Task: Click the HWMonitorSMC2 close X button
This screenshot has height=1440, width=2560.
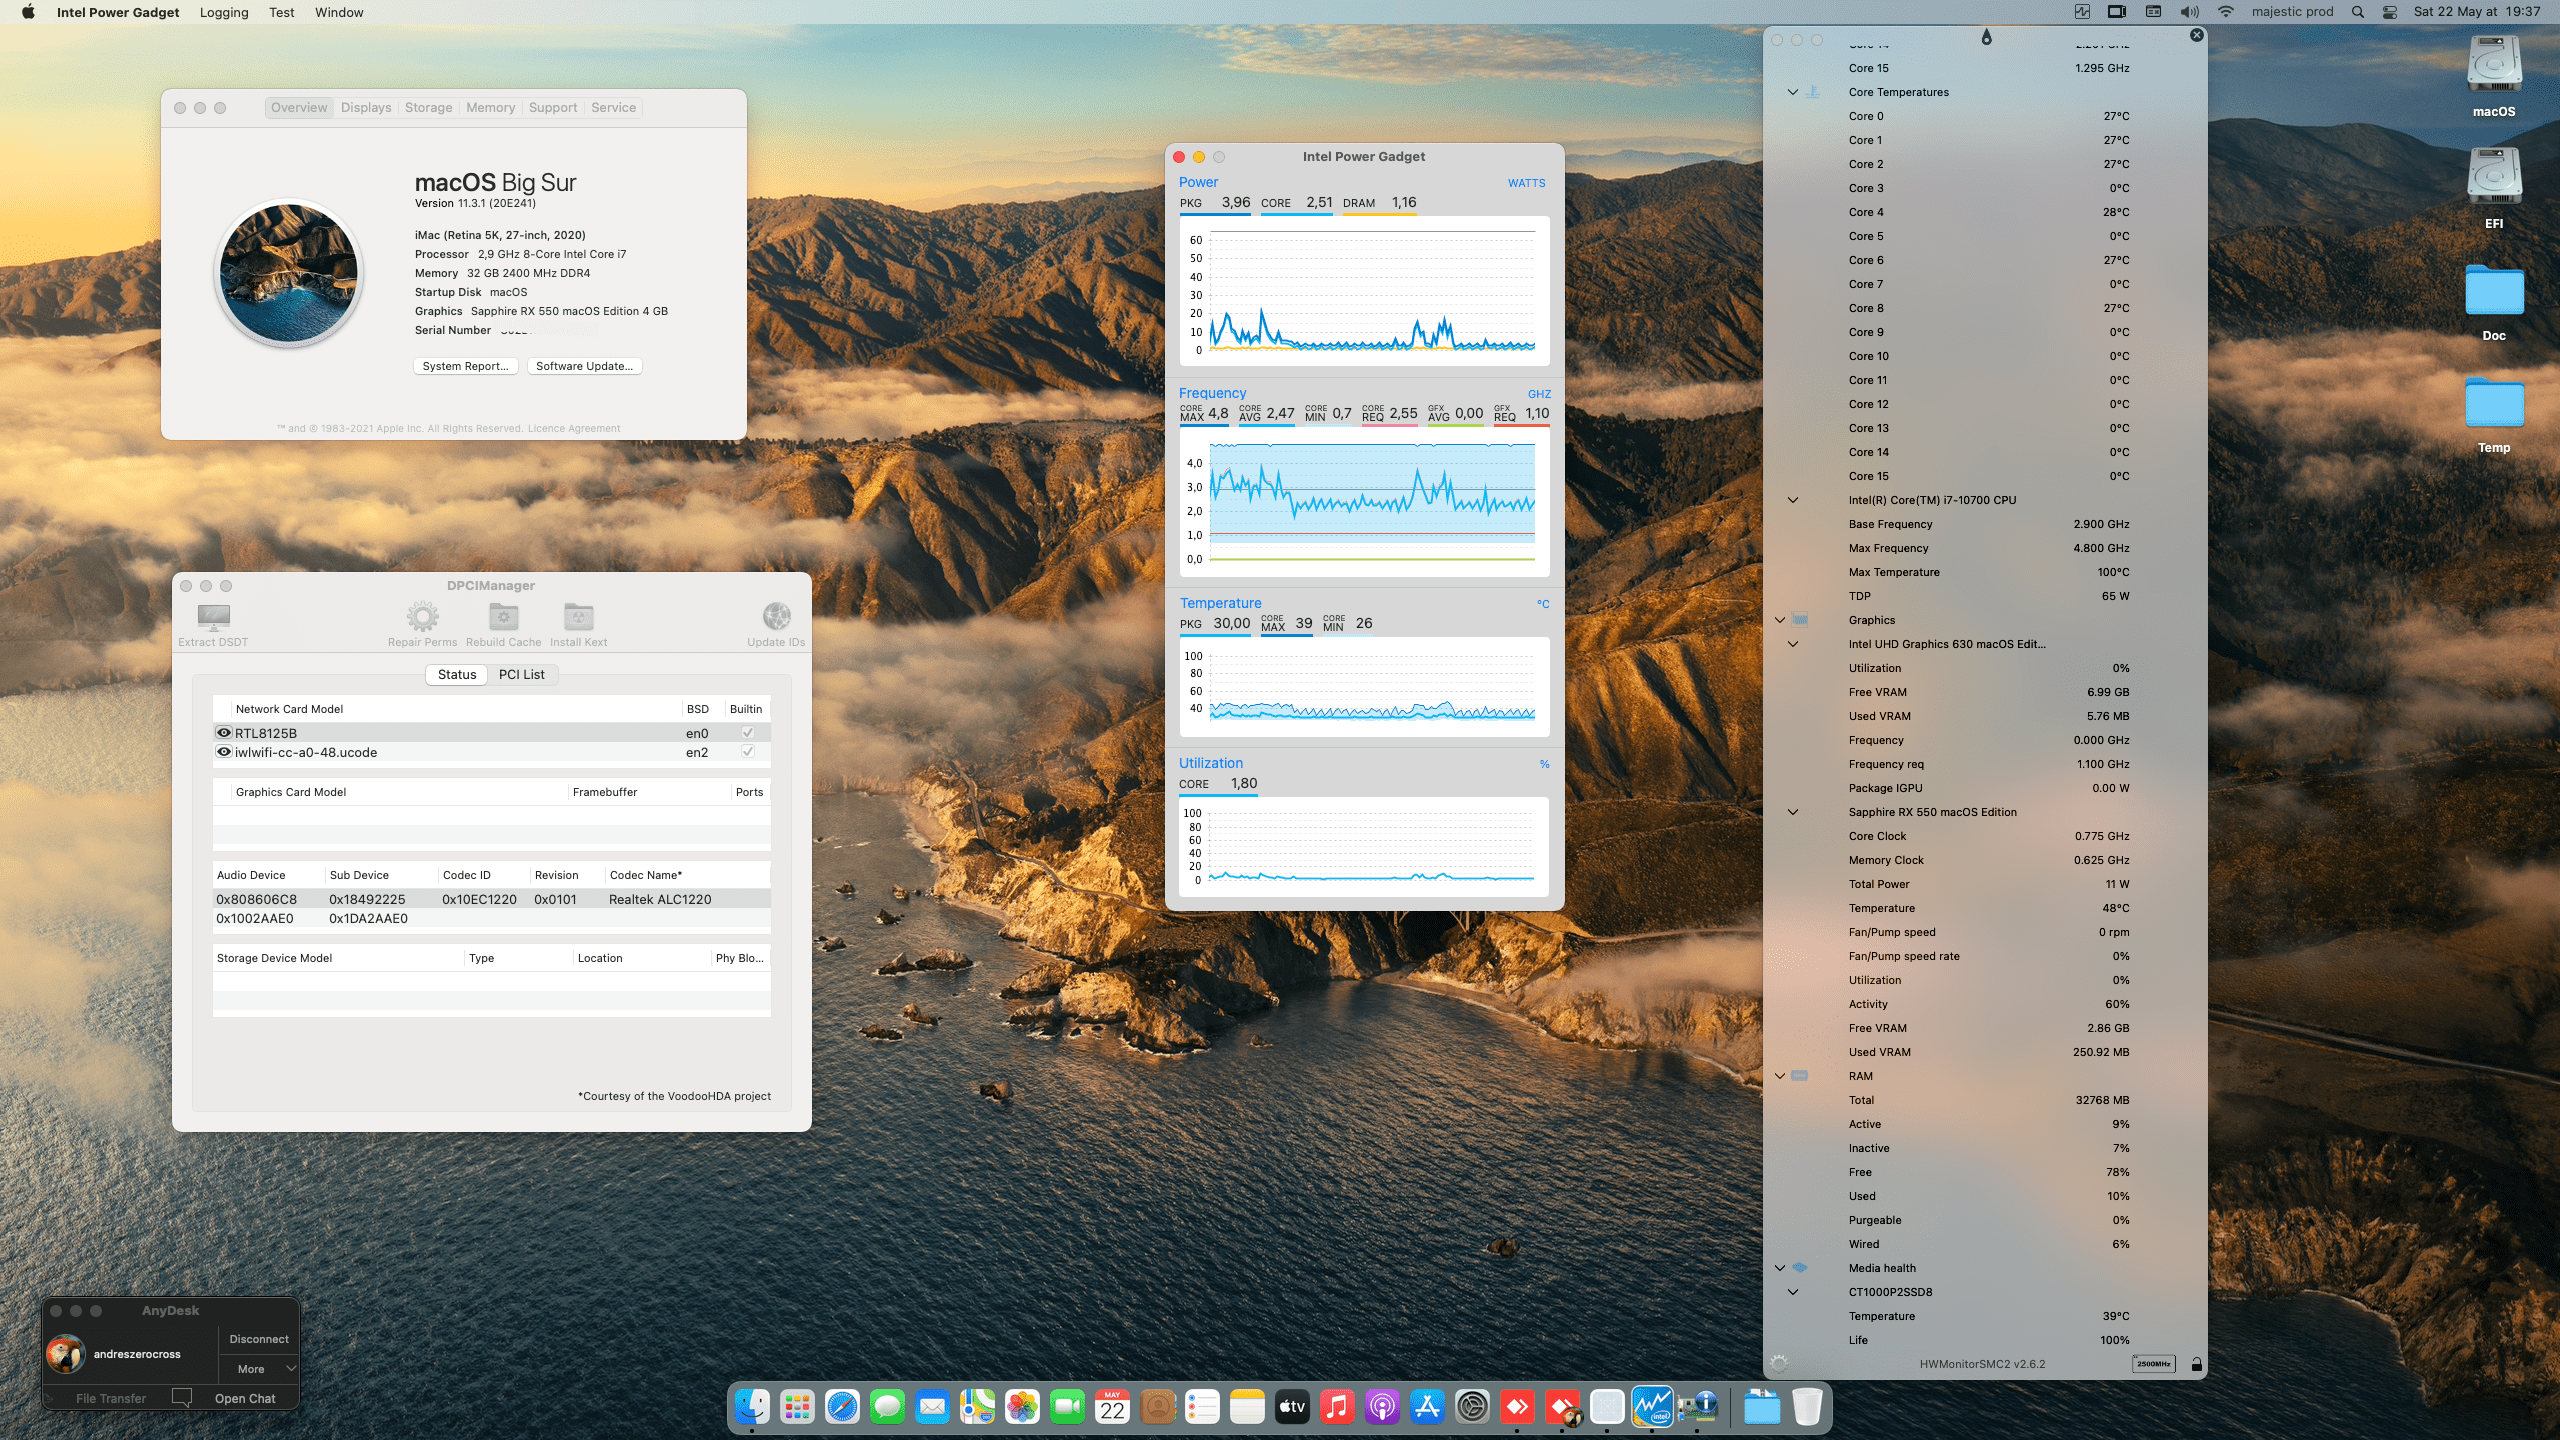Action: 2196,35
